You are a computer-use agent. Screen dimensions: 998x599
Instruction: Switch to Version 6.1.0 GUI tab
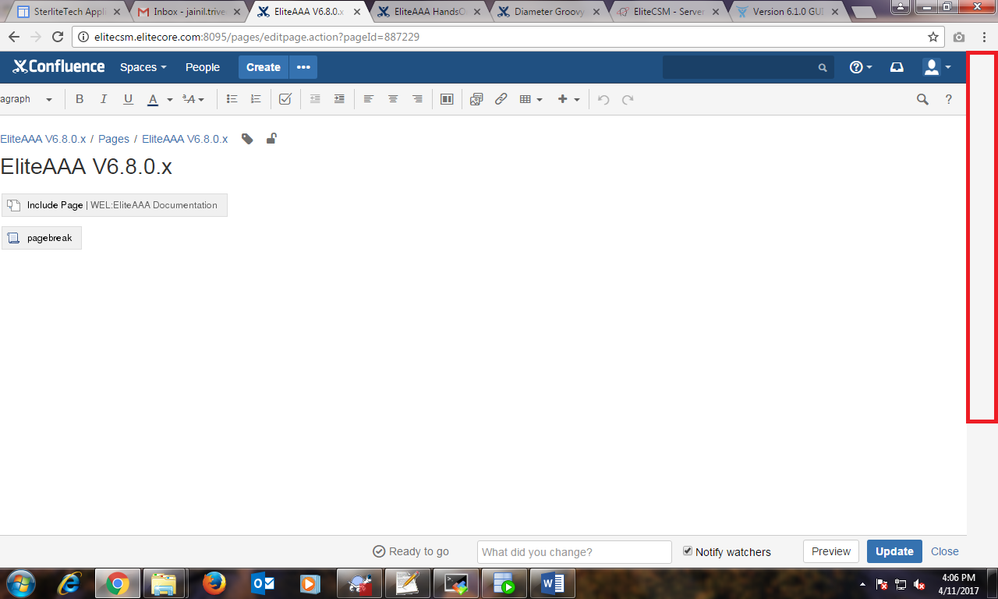coord(788,11)
